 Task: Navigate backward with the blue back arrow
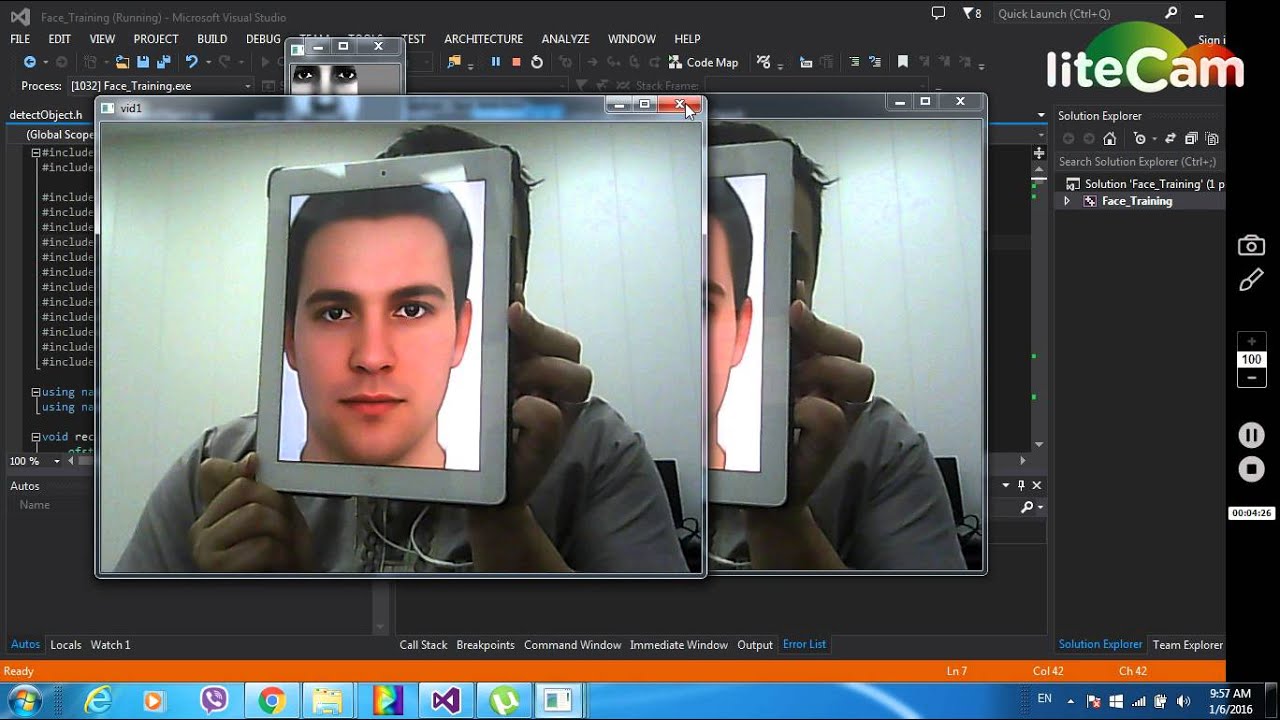pyautogui.click(x=29, y=62)
